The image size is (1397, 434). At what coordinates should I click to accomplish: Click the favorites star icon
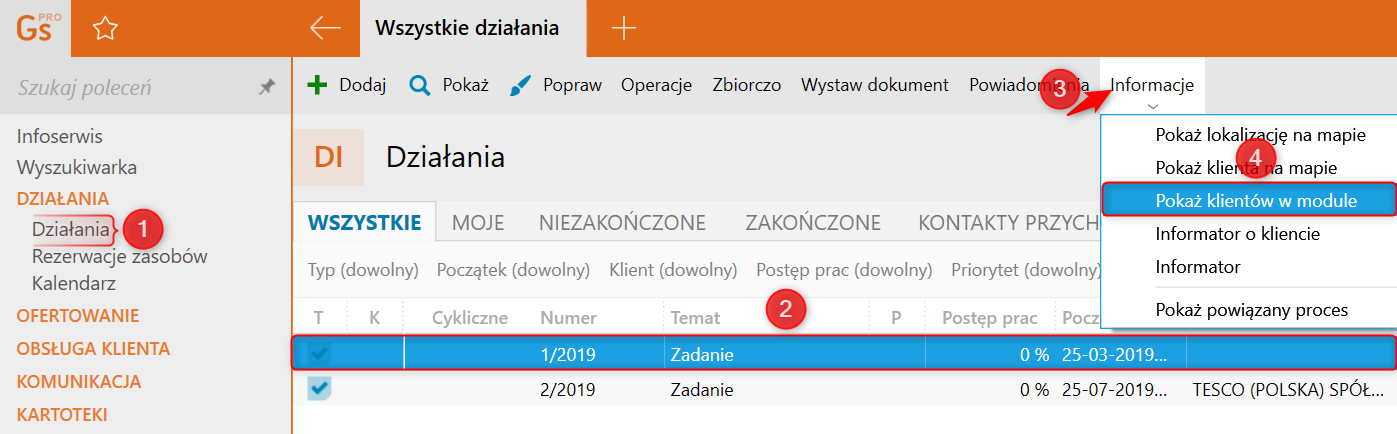point(104,29)
